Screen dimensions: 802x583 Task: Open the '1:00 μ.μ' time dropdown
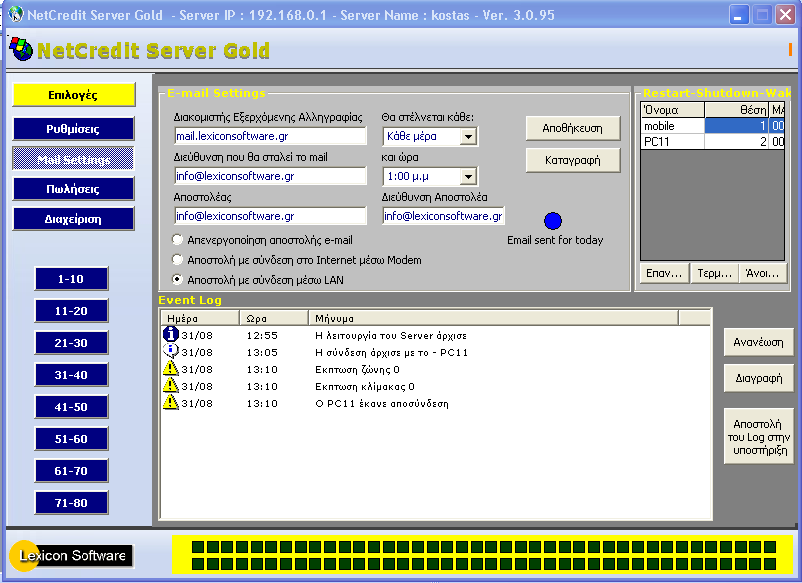click(x=468, y=177)
